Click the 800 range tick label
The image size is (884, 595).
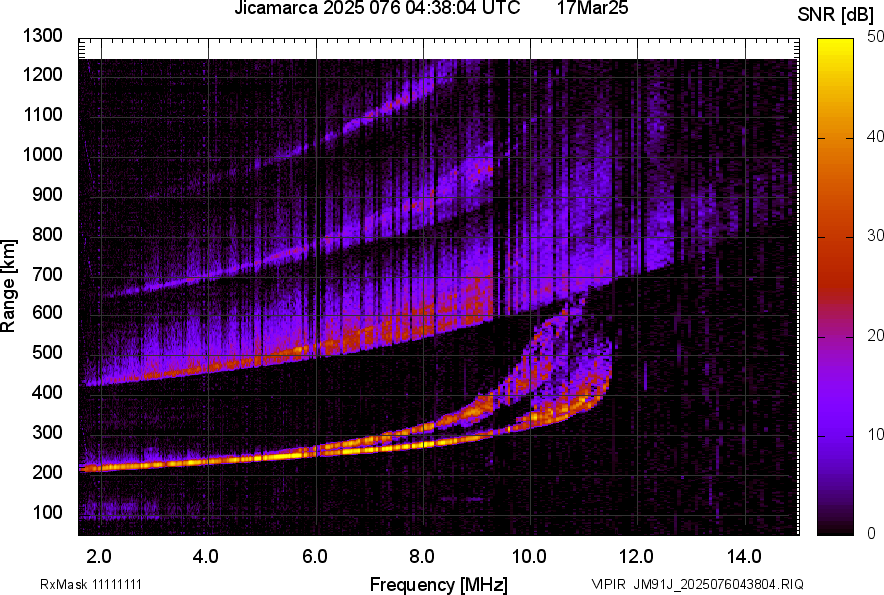click(47, 234)
